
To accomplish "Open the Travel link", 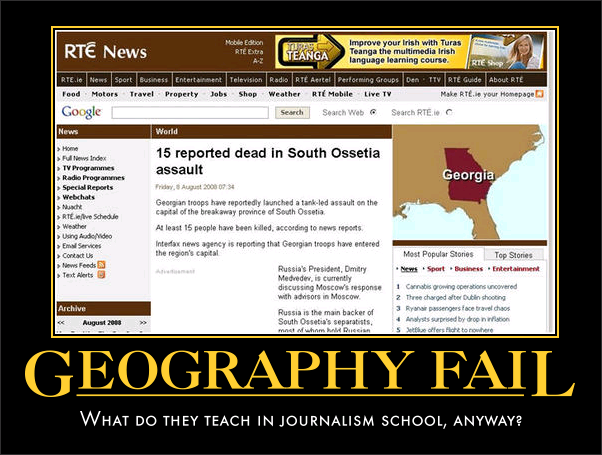I will pyautogui.click(x=142, y=94).
